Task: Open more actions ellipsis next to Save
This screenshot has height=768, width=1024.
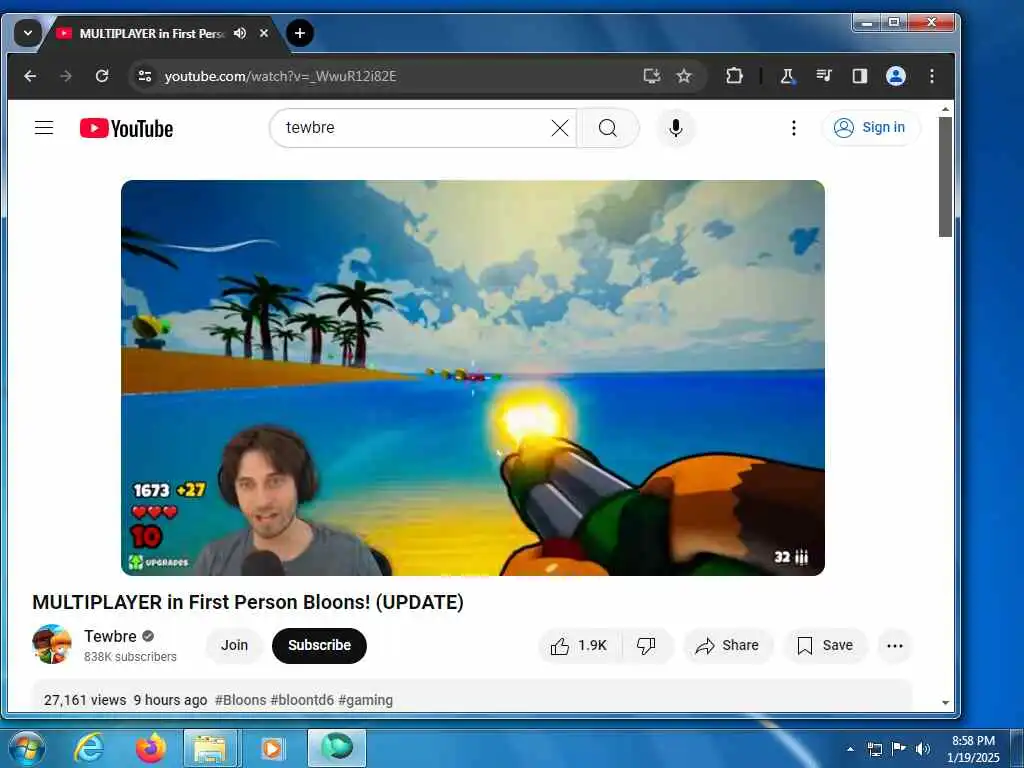Action: (x=895, y=646)
